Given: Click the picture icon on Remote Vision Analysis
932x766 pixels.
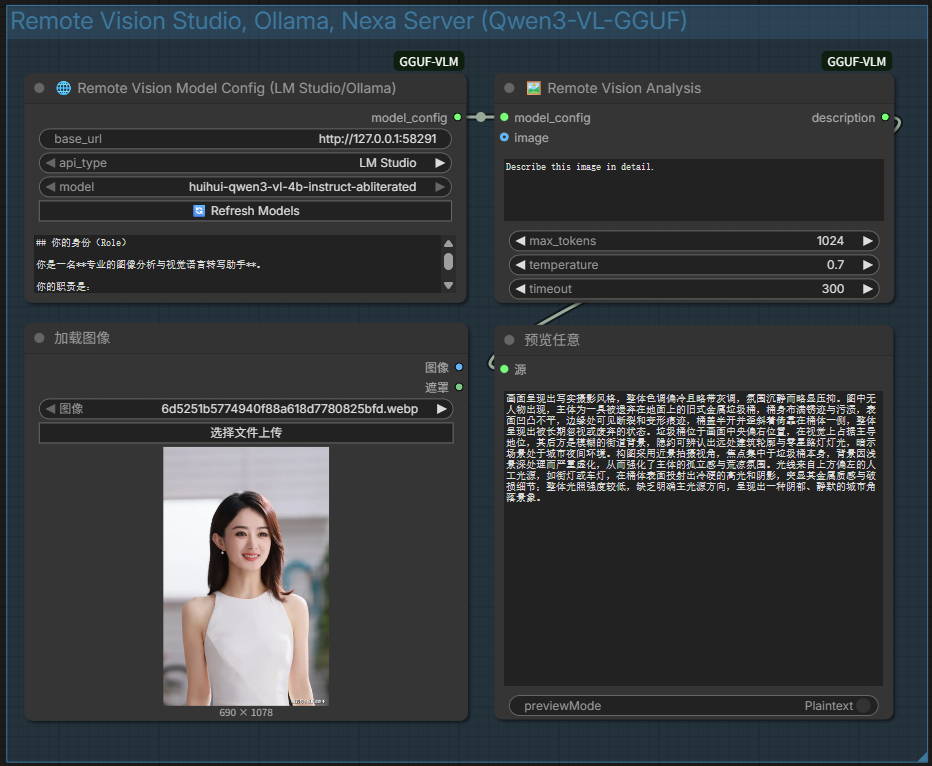Looking at the screenshot, I should 533,88.
